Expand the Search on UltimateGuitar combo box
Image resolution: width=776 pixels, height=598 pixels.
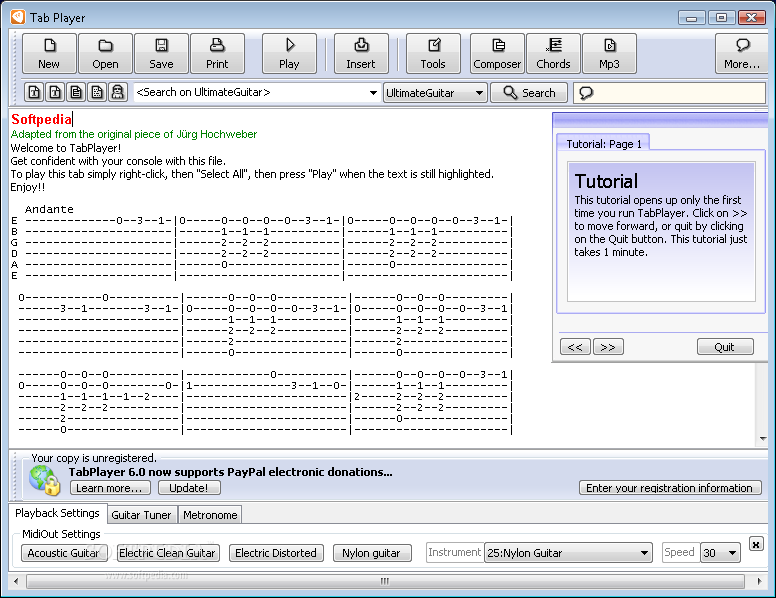tap(373, 93)
